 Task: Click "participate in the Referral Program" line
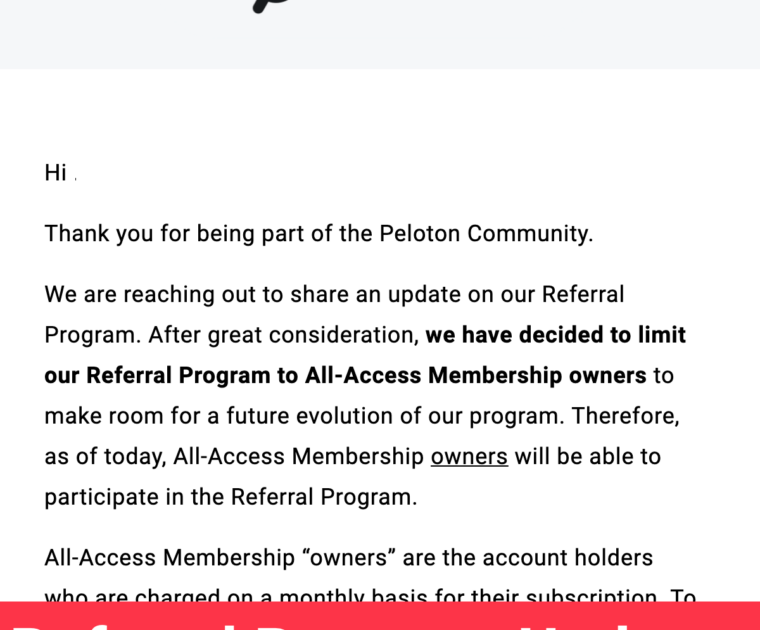click(230, 497)
